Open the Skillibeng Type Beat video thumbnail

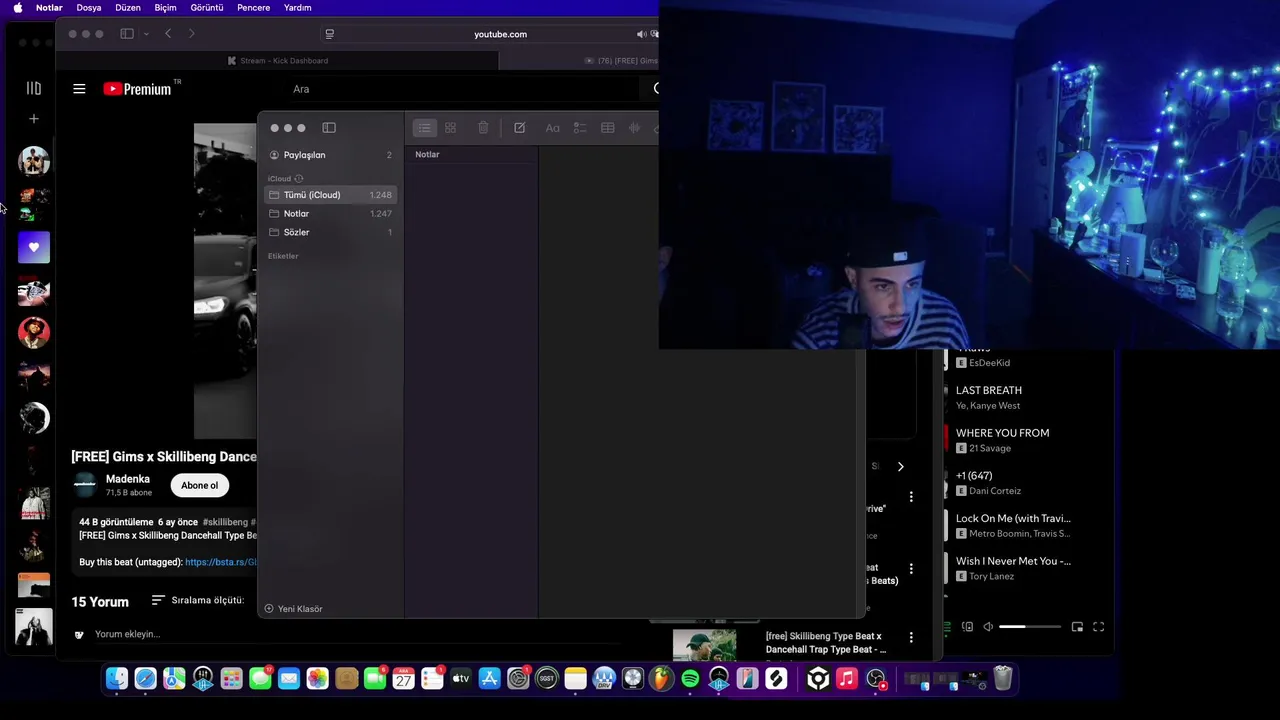[704, 646]
